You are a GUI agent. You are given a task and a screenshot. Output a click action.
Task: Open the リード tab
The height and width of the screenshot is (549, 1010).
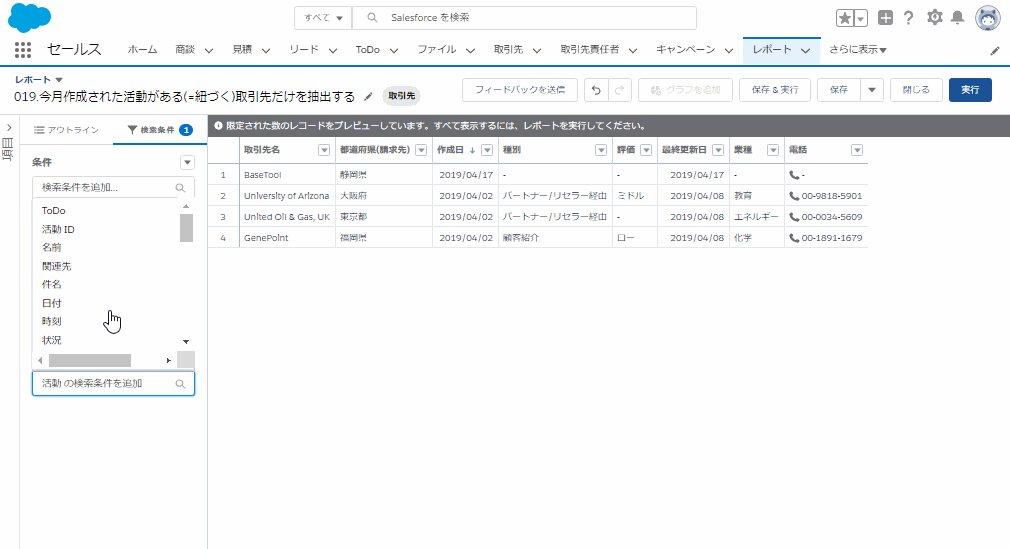303,50
